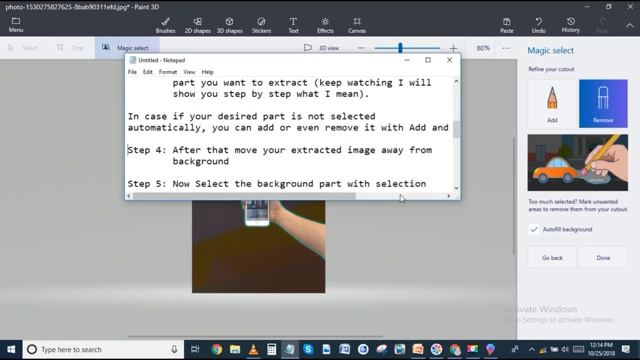Open the Windows Start menu
Image resolution: width=640 pixels, height=360 pixels.
point(11,349)
